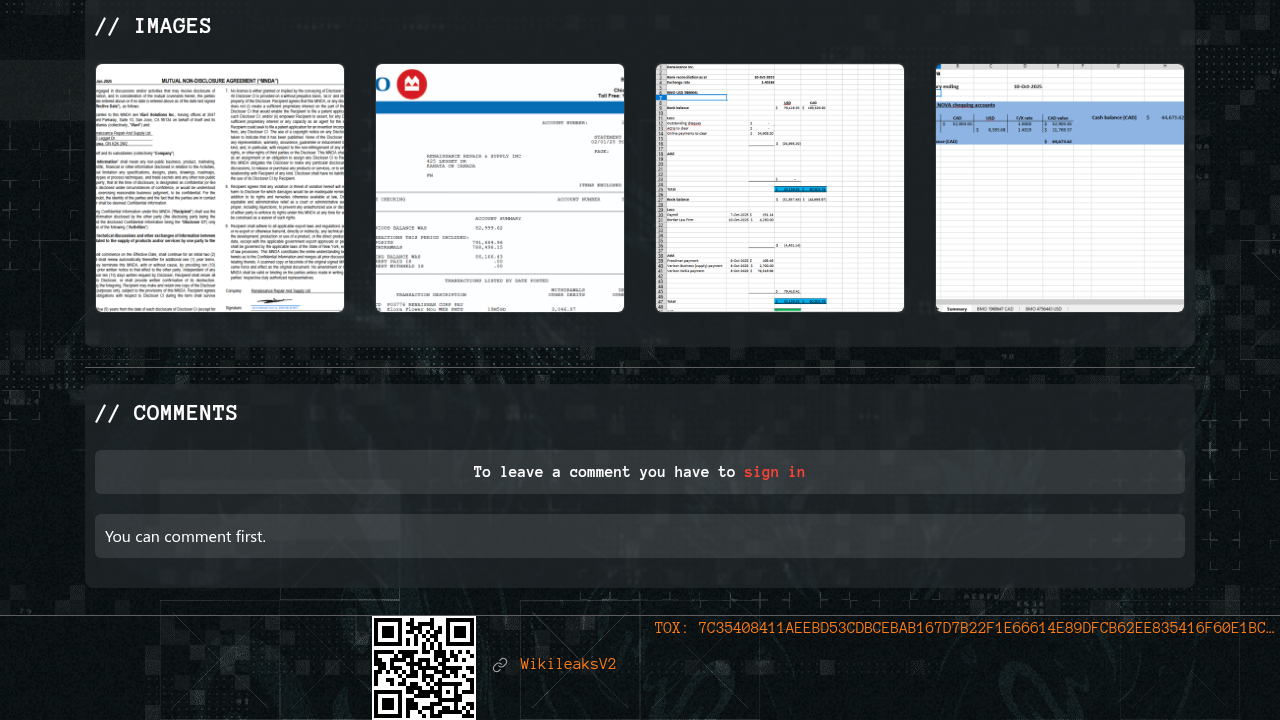Click the divider line above the comments section
Image resolution: width=1280 pixels, height=720 pixels.
coord(640,367)
